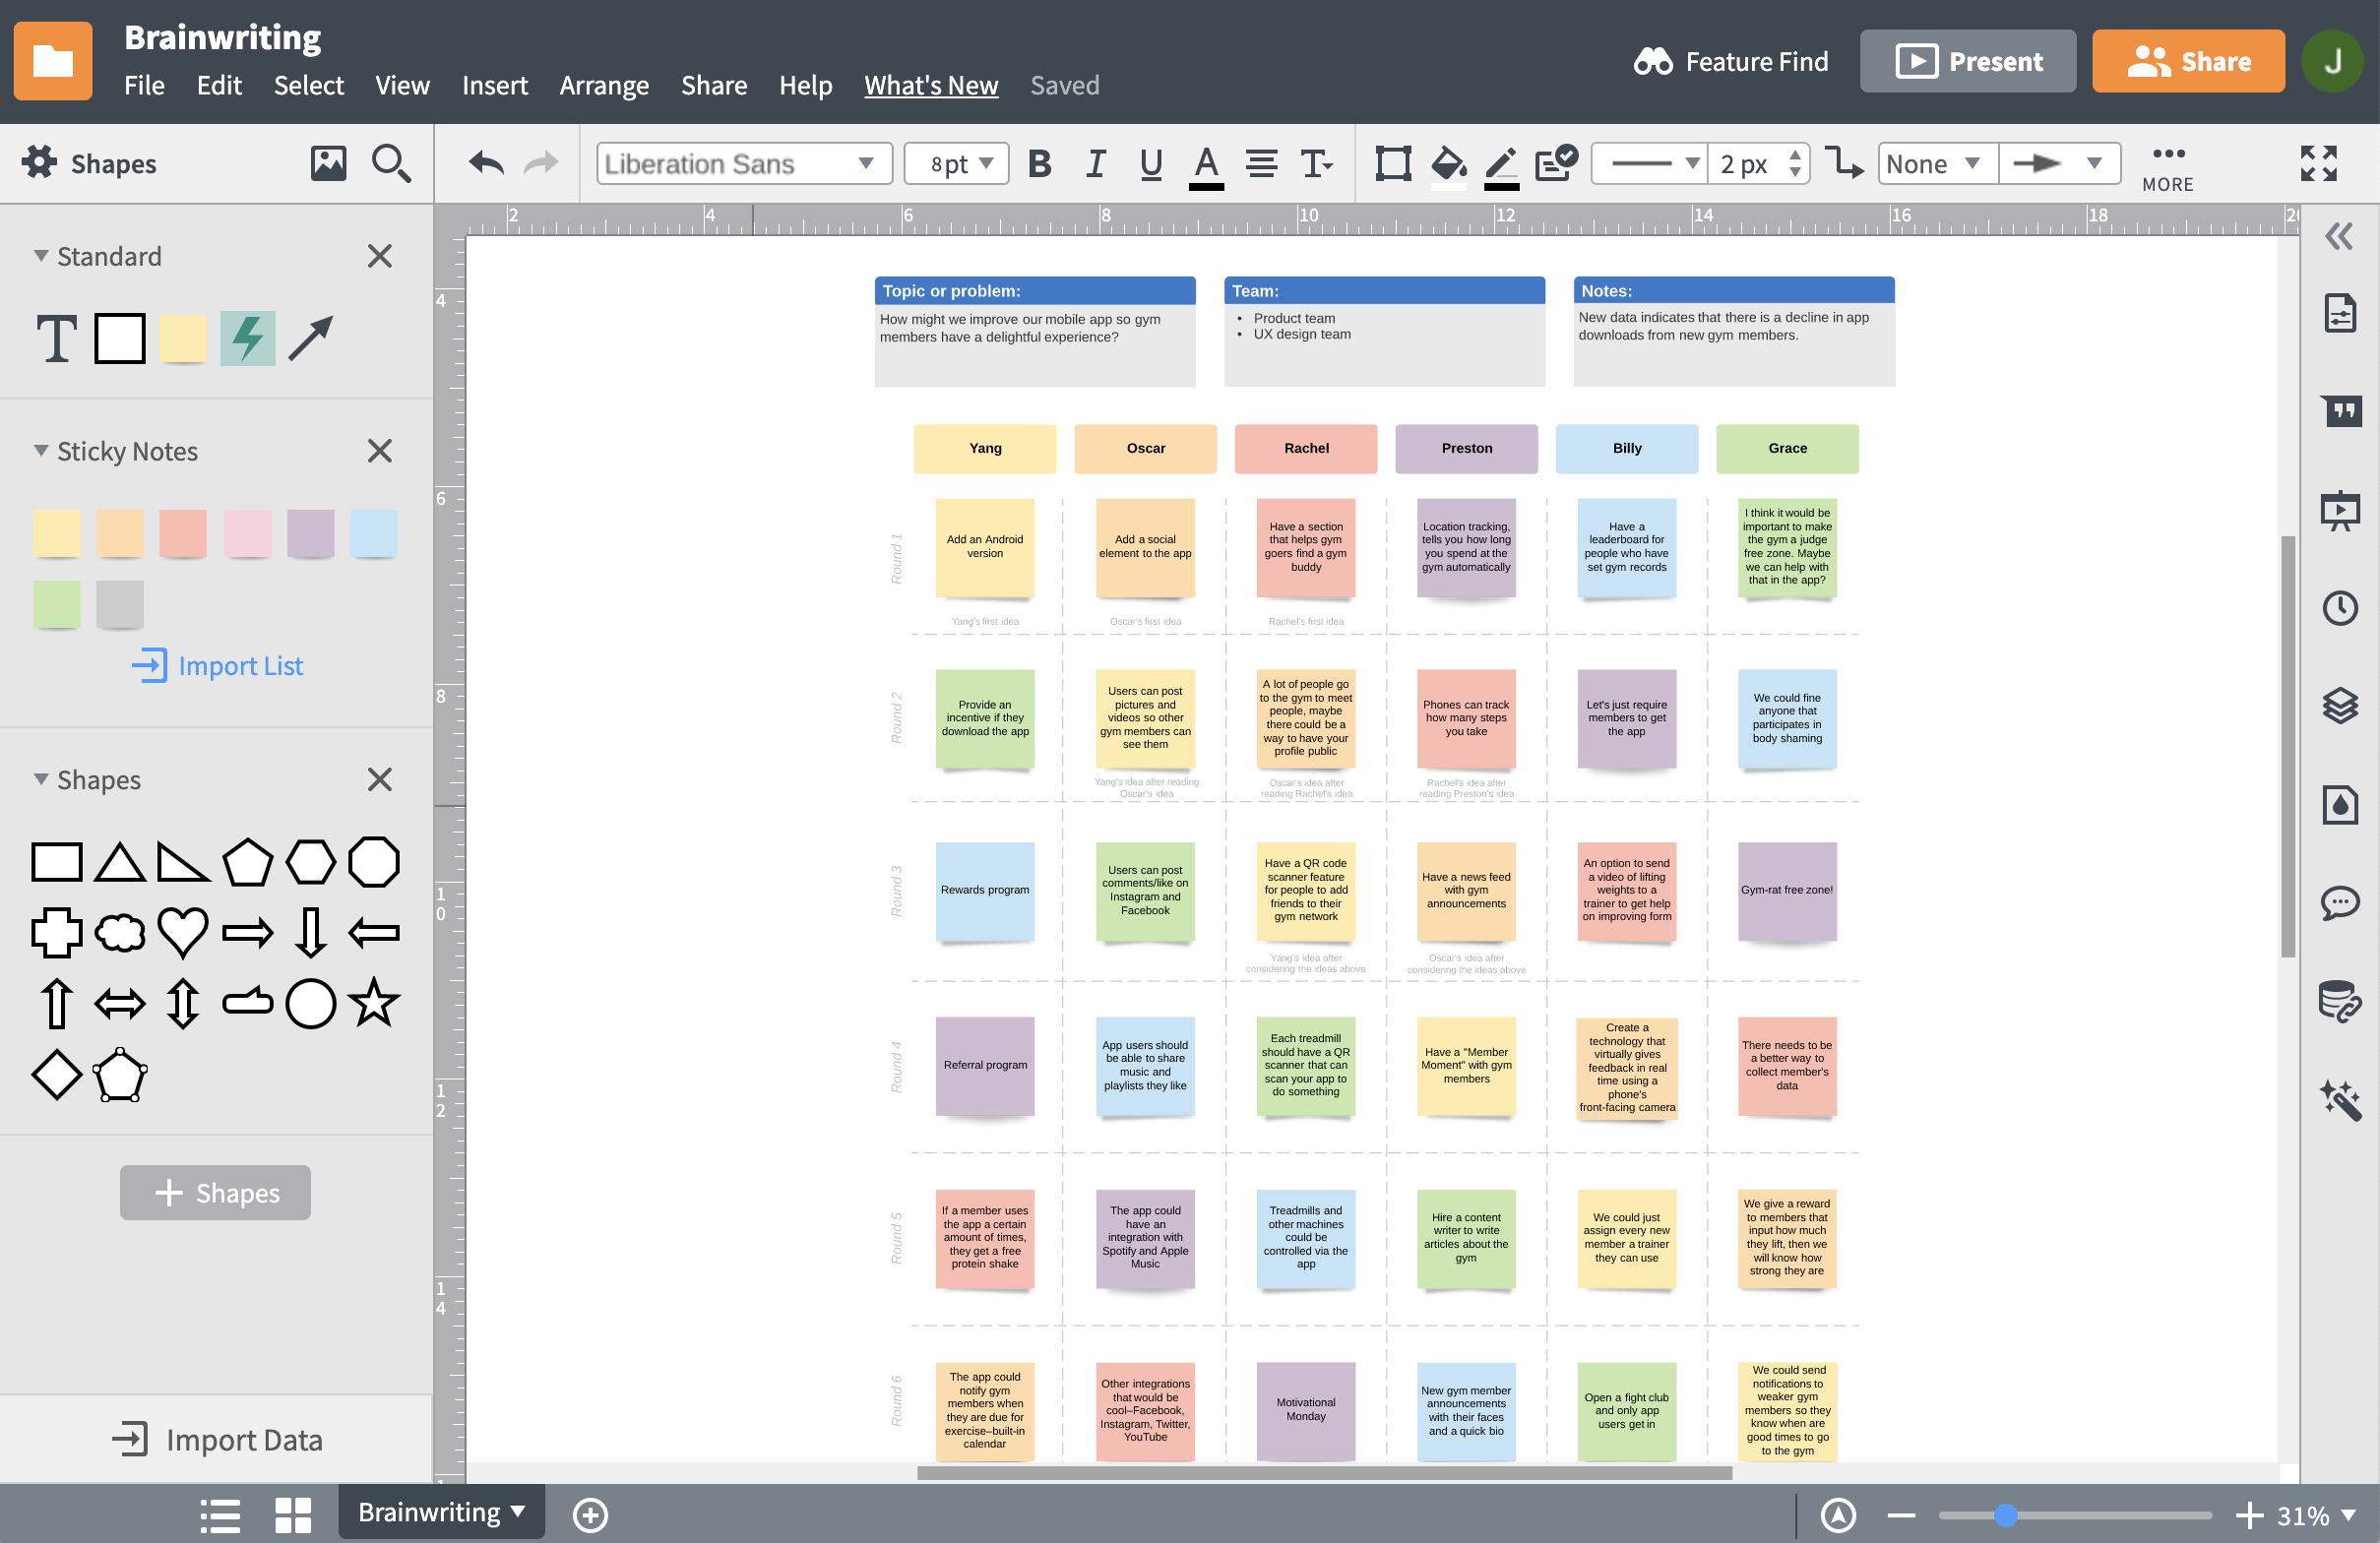This screenshot has width=2380, height=1543.
Task: Open the Liberation Sans font dropdown
Action: [x=743, y=163]
